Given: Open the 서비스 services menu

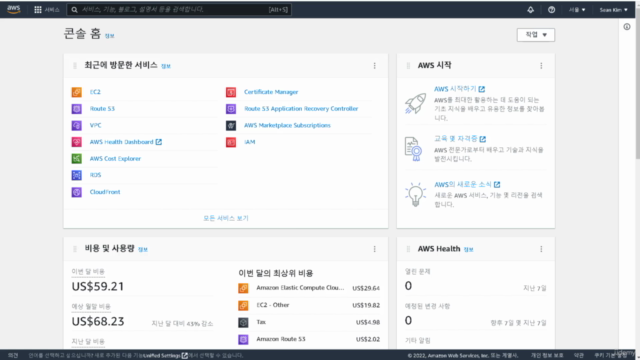Looking at the screenshot, I should point(47,9).
